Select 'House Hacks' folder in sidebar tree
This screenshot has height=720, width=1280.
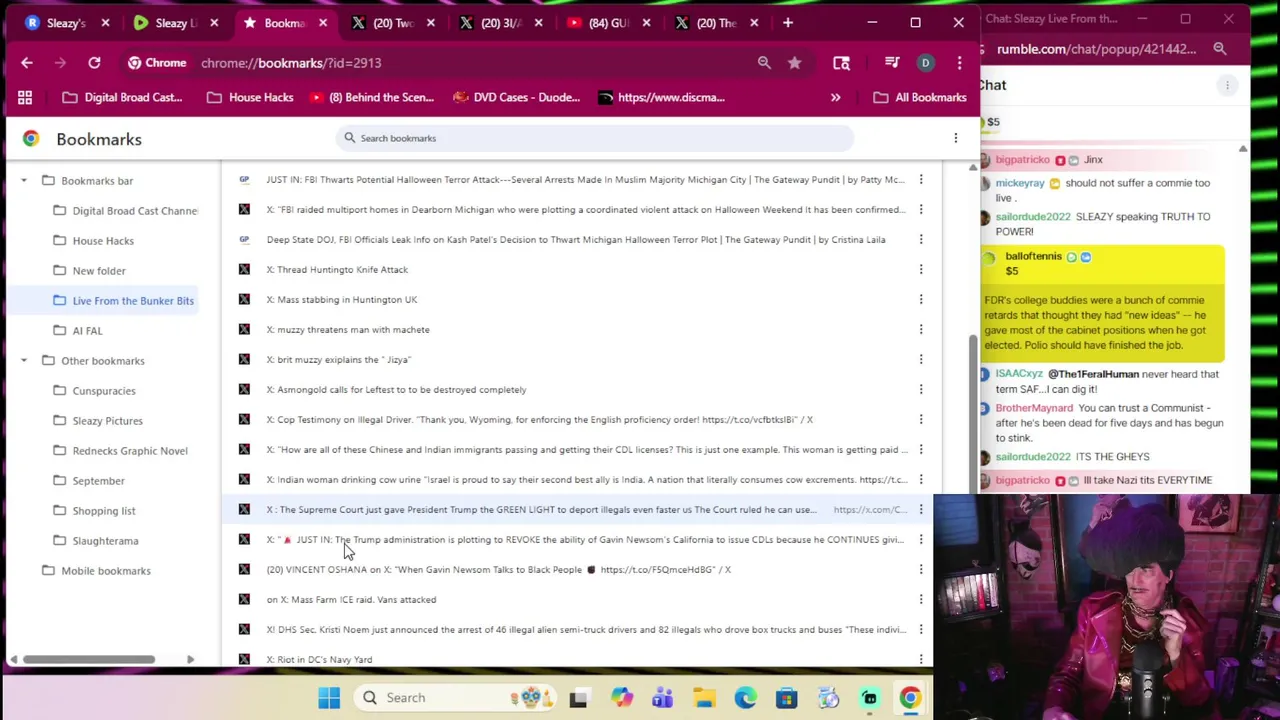point(93,240)
